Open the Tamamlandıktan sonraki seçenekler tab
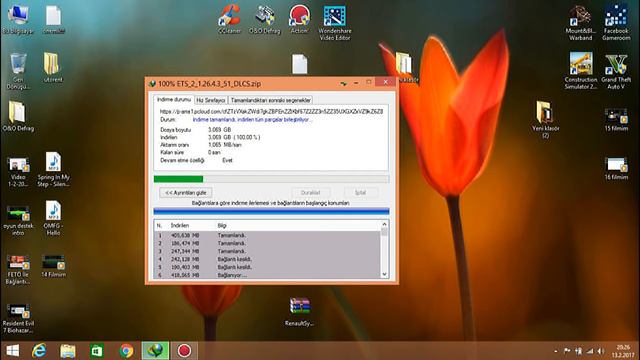 [x=271, y=100]
